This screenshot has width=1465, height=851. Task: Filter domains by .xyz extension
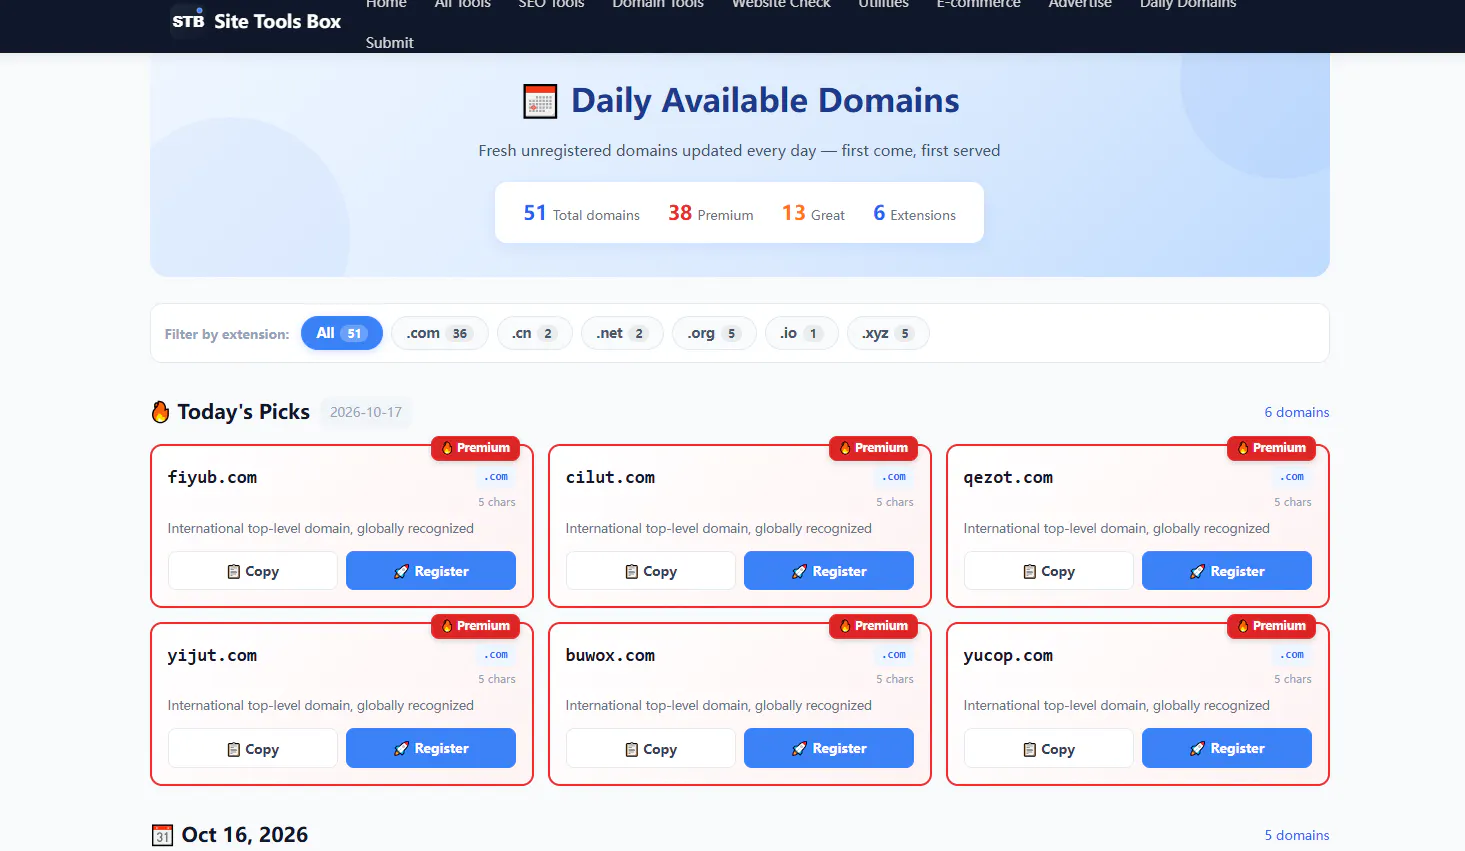(x=888, y=333)
